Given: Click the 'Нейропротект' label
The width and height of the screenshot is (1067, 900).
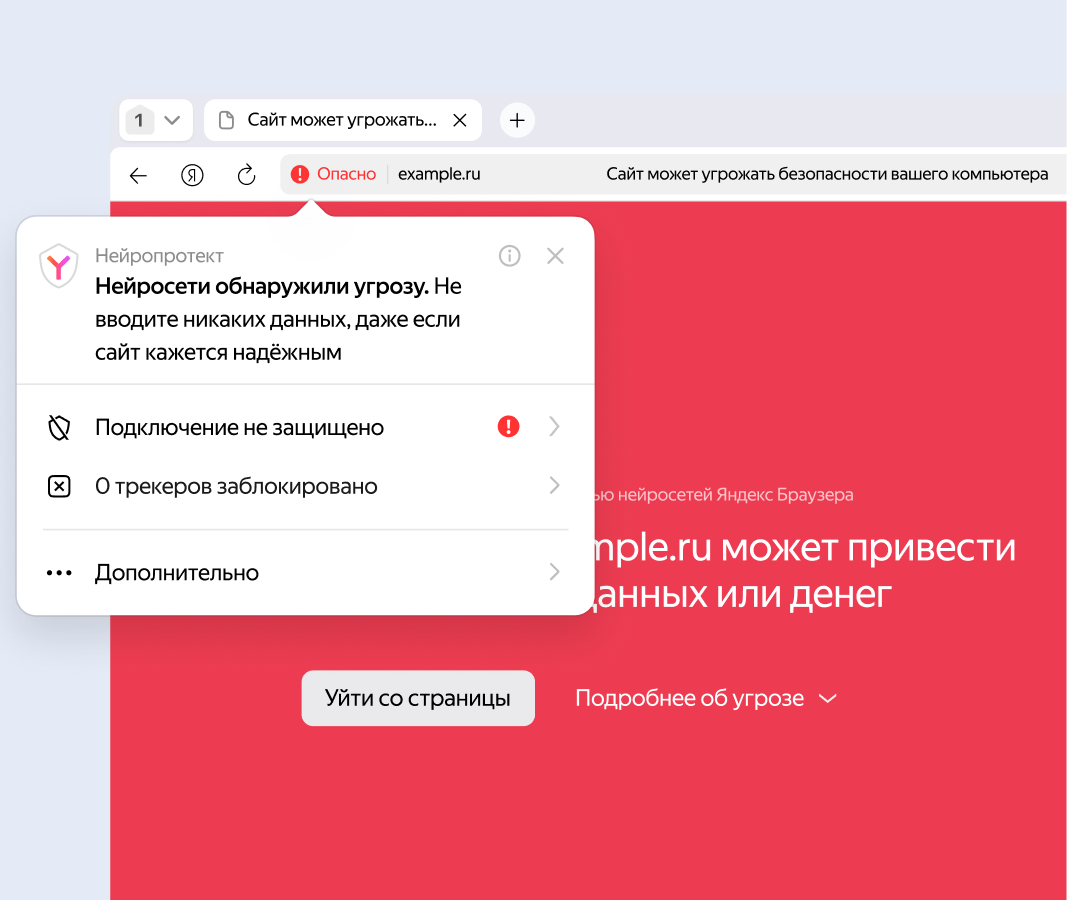Looking at the screenshot, I should 159,256.
